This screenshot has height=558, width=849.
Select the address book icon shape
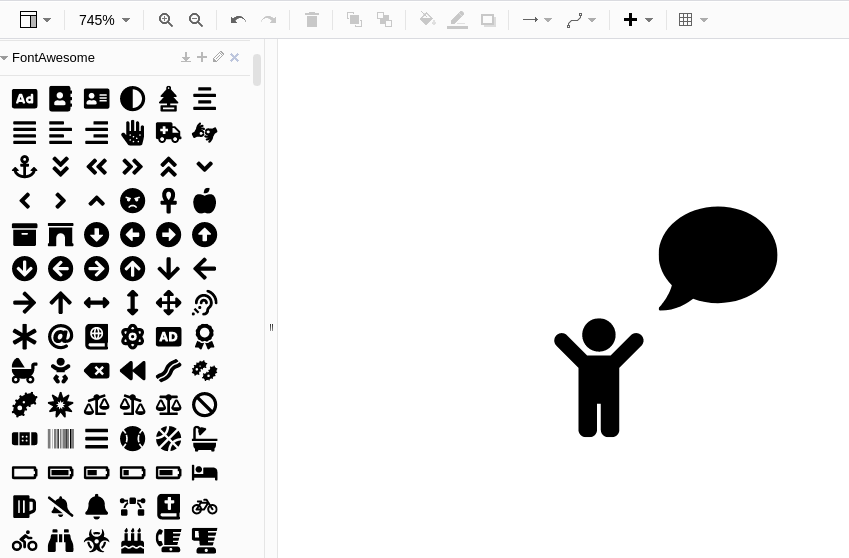[61, 99]
